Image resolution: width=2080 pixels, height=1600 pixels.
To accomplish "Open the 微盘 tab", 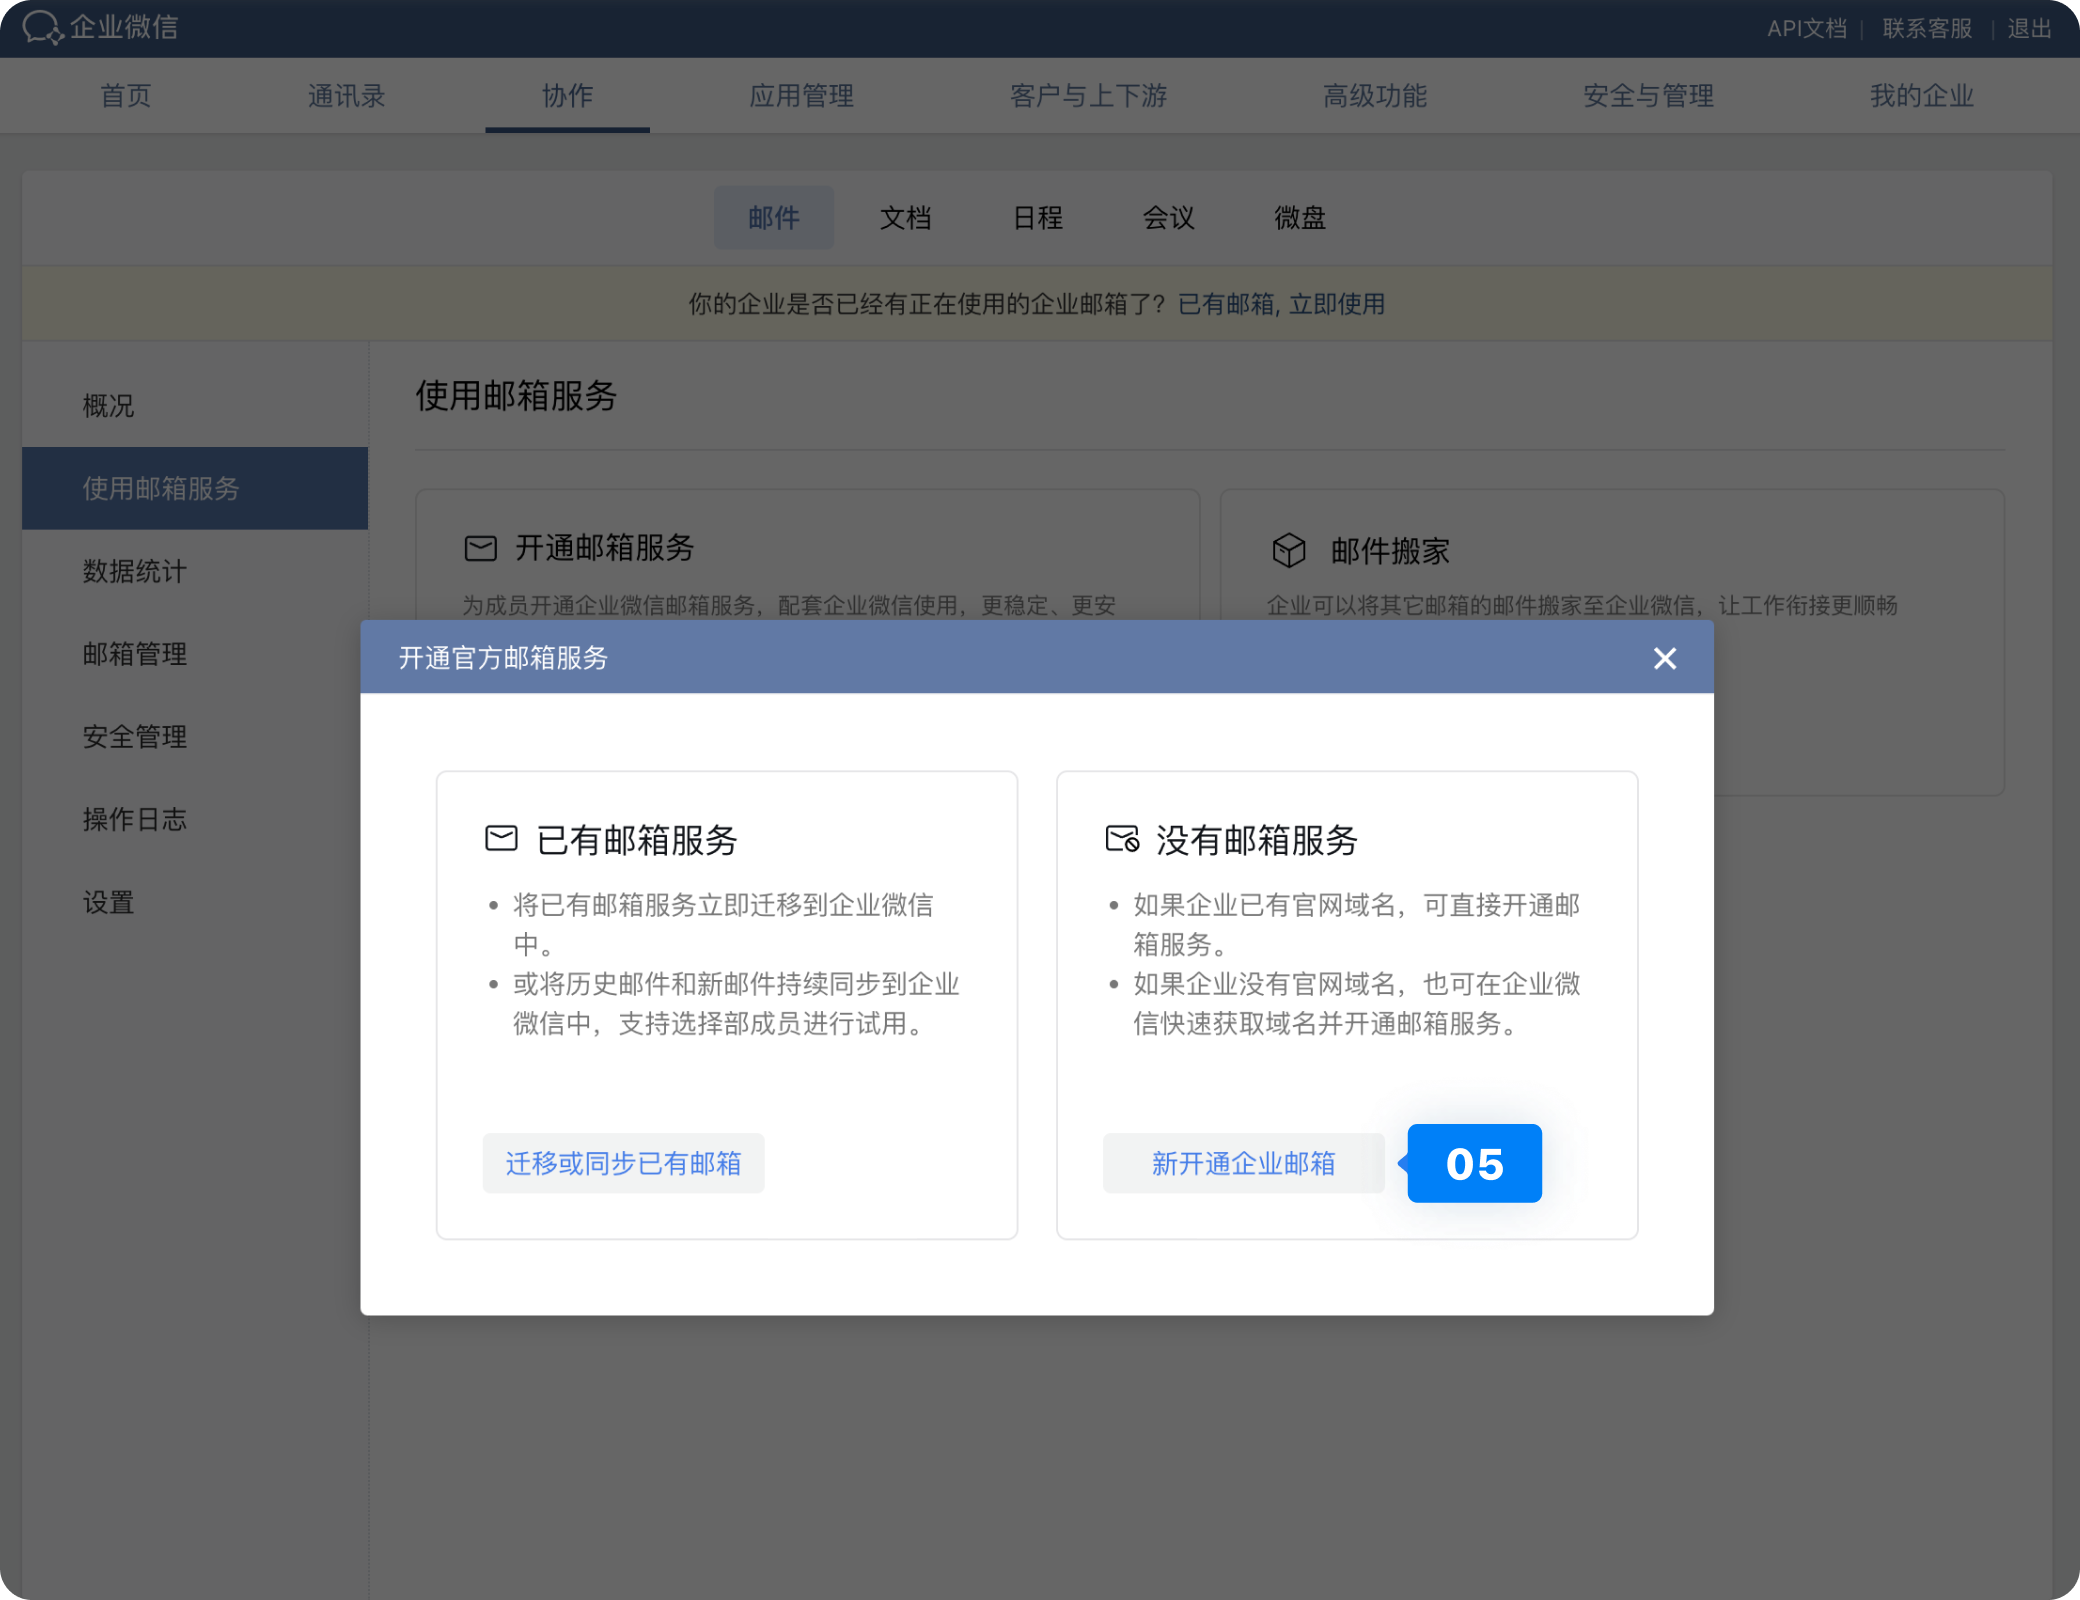I will point(1299,218).
